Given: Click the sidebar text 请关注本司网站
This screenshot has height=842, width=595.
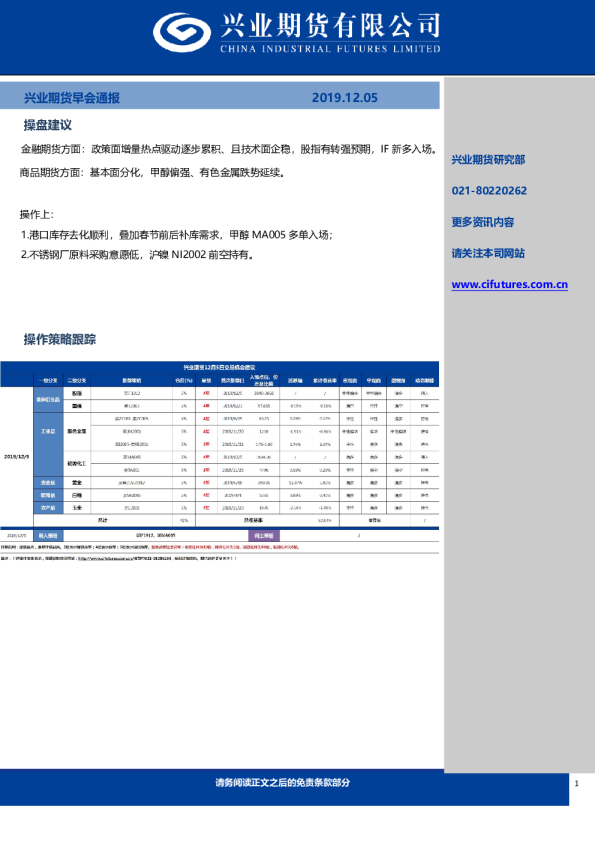Looking at the screenshot, I should 488,253.
